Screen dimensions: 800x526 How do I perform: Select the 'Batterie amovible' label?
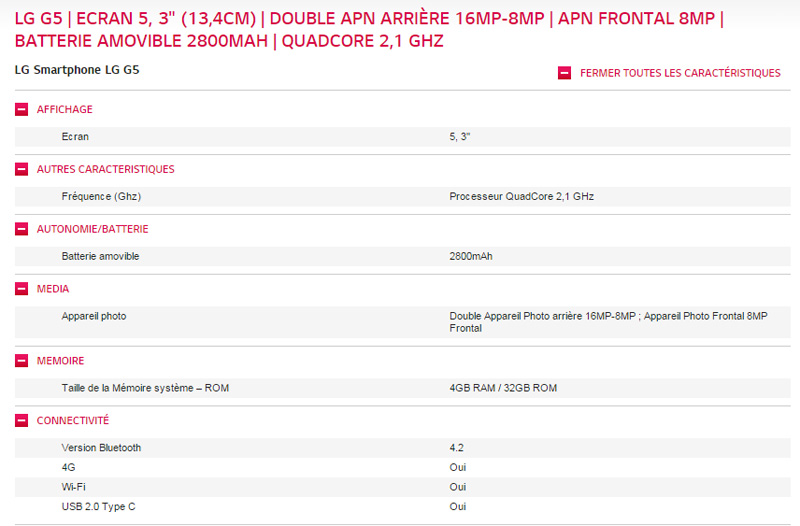coord(101,256)
